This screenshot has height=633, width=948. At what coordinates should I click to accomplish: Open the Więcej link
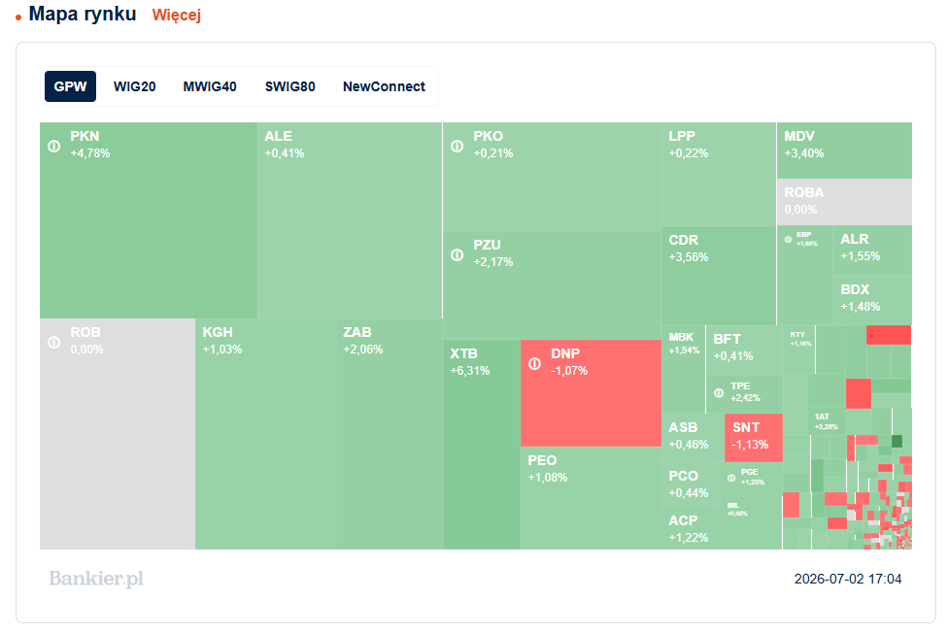coord(176,15)
